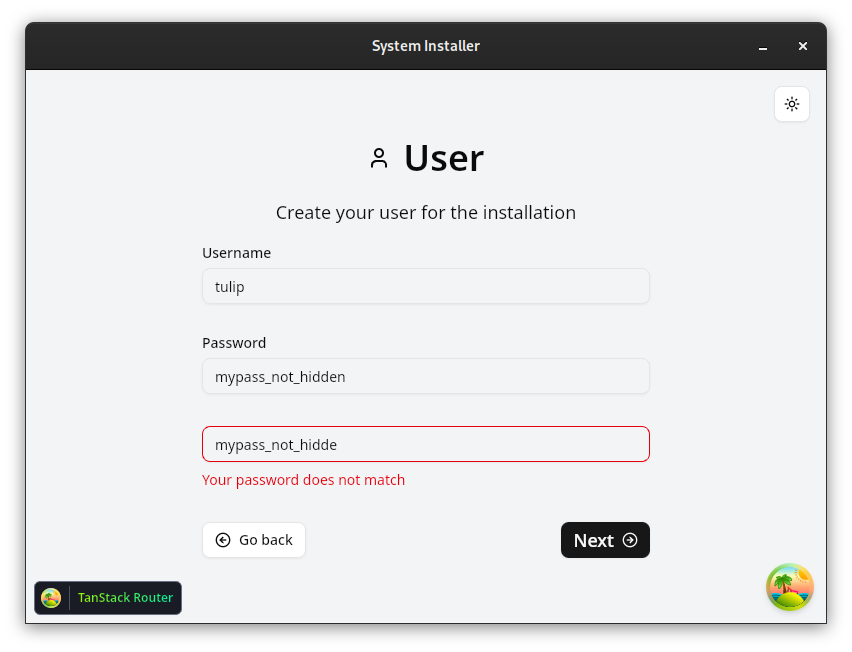Open the island-shaped devtools icon
The height and width of the screenshot is (652, 852).
790,587
